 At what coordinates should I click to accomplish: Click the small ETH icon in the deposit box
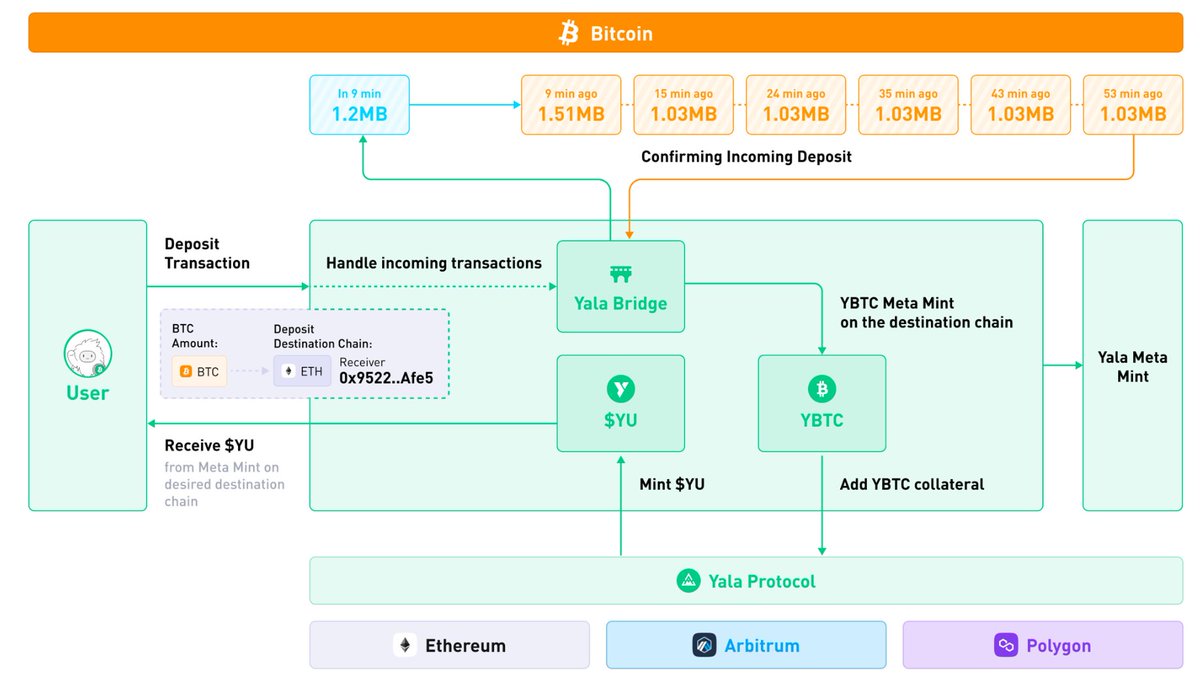pyautogui.click(x=290, y=372)
